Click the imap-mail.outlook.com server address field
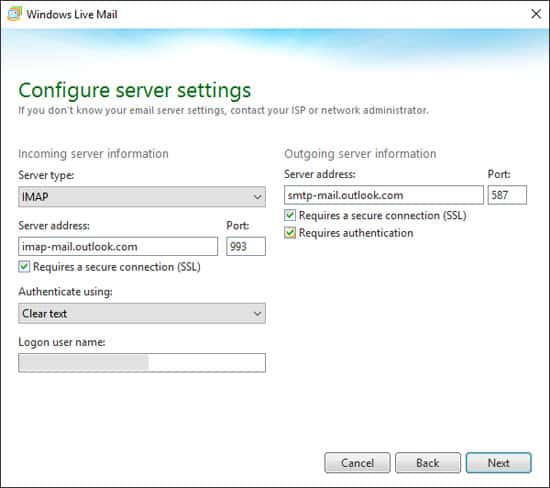550x488 pixels. [x=118, y=247]
